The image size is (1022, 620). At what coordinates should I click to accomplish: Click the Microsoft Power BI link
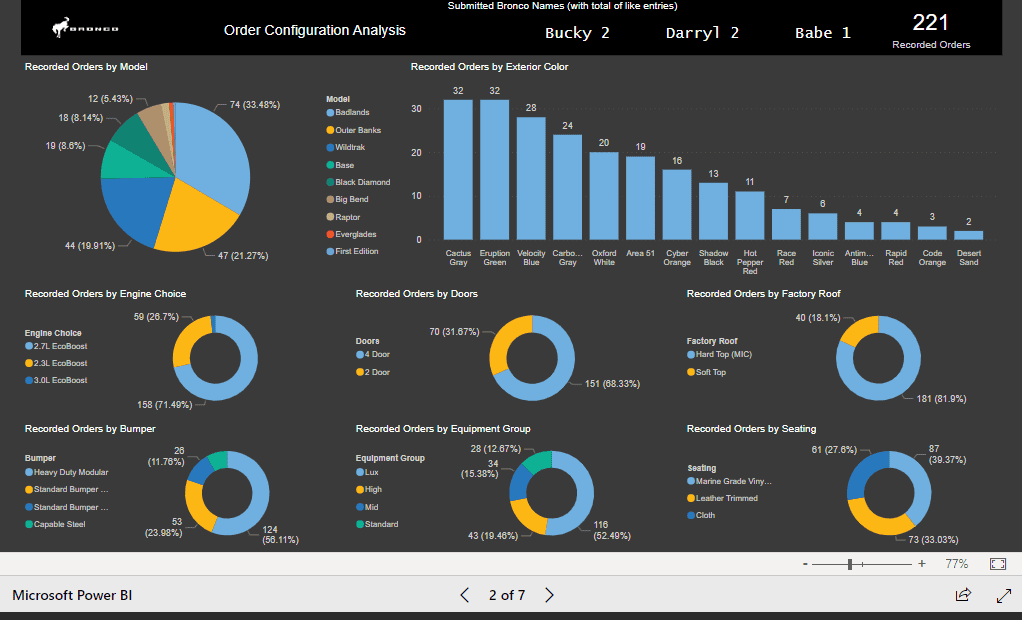[72, 595]
